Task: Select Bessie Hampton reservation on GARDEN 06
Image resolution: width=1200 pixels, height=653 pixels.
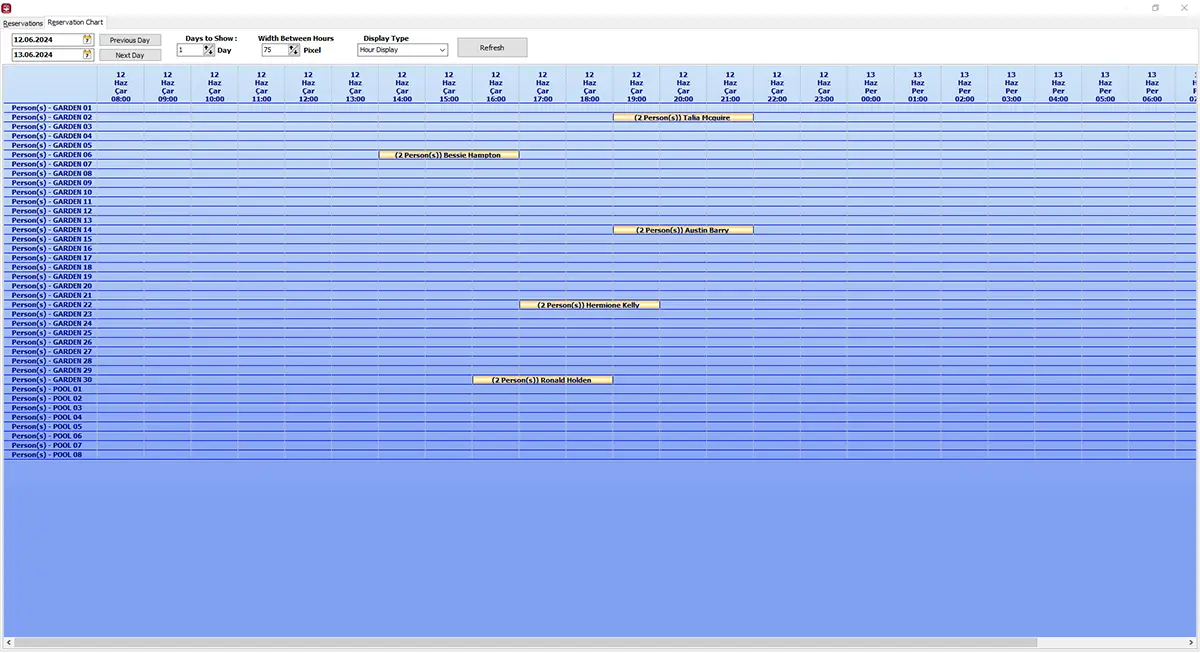Action: tap(449, 155)
